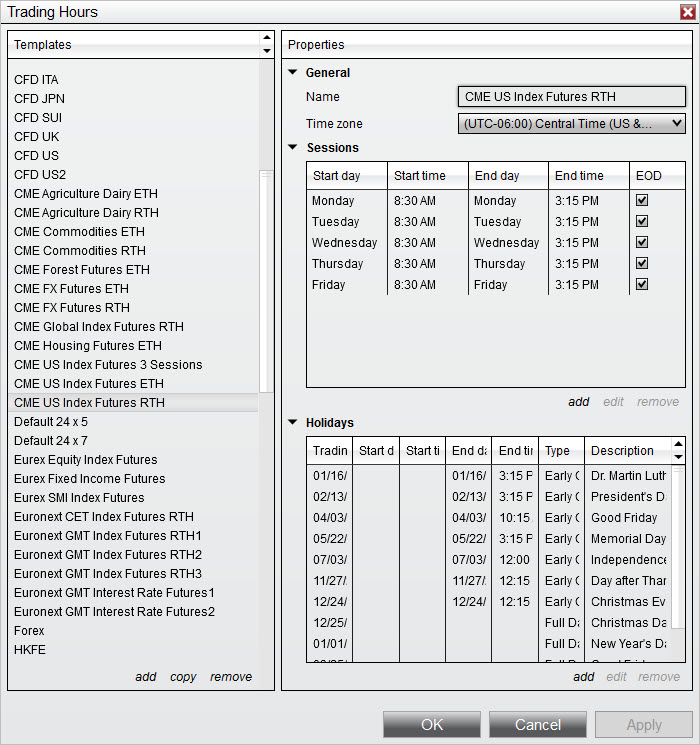
Task: Select the Memorial Day holiday row
Action: point(489,538)
